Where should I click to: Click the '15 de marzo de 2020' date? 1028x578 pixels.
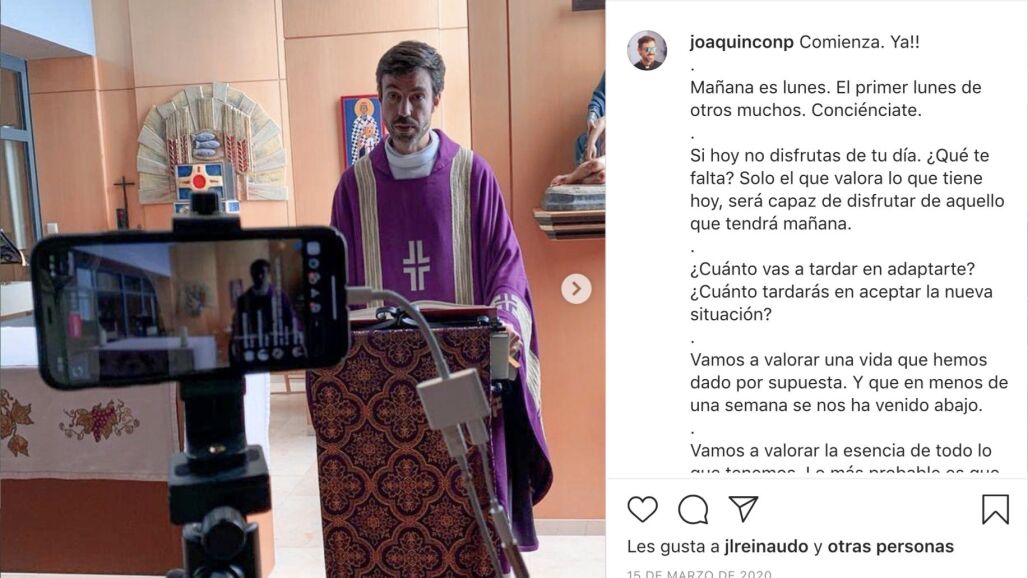(x=699, y=573)
